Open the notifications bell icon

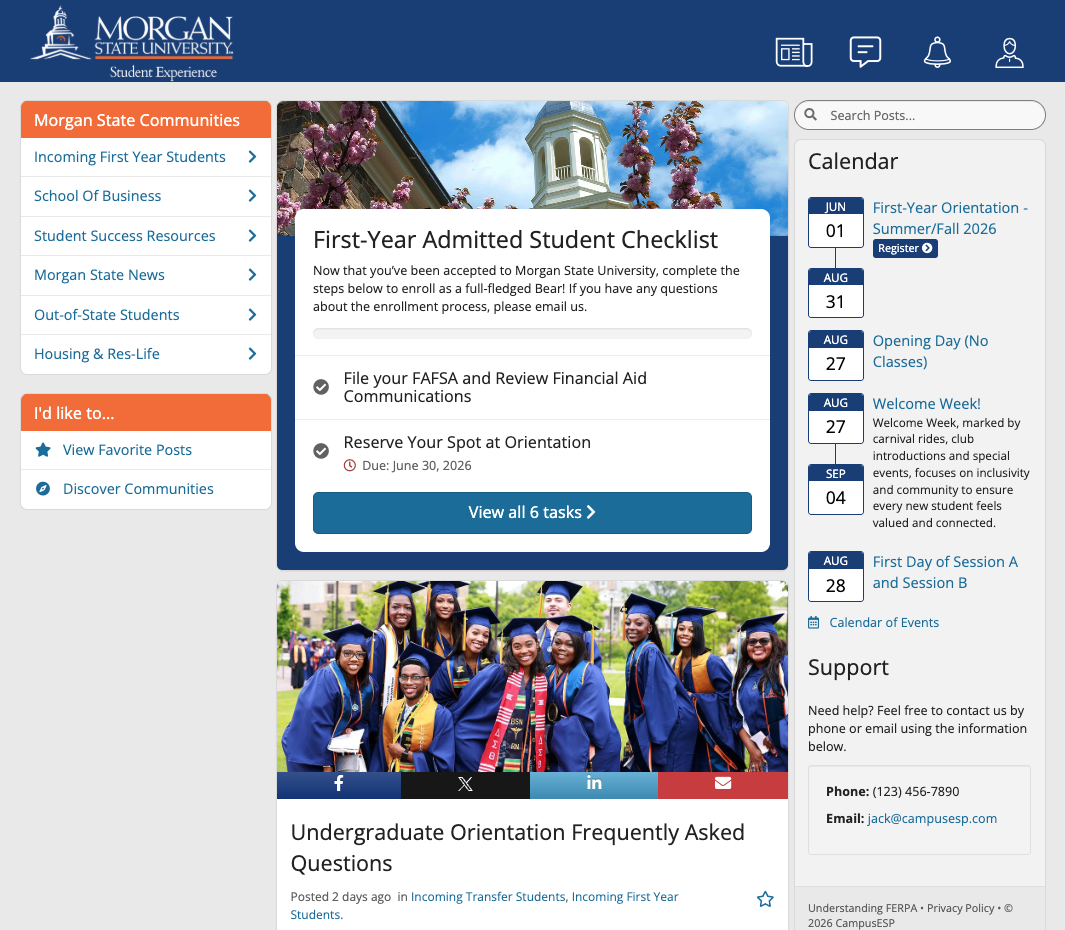pos(937,52)
